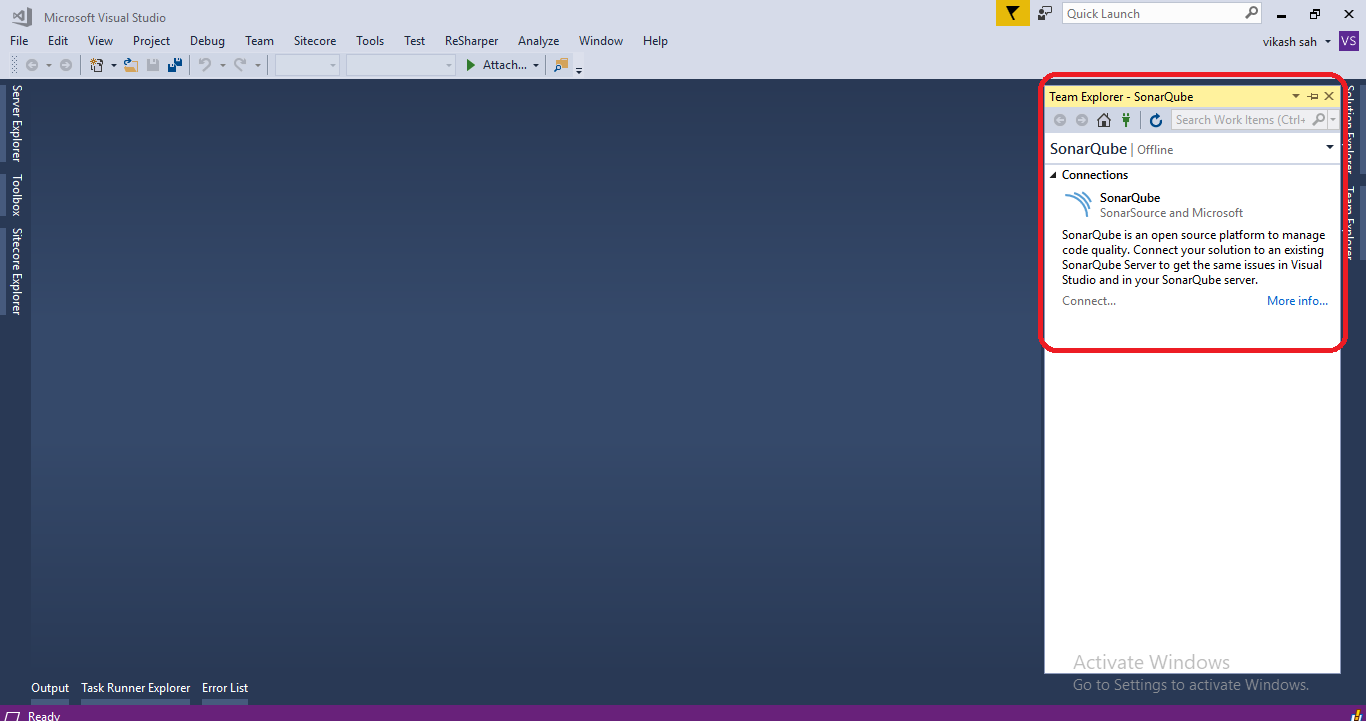Start debugging with the green Attach arrow
1366x721 pixels.
pos(470,64)
